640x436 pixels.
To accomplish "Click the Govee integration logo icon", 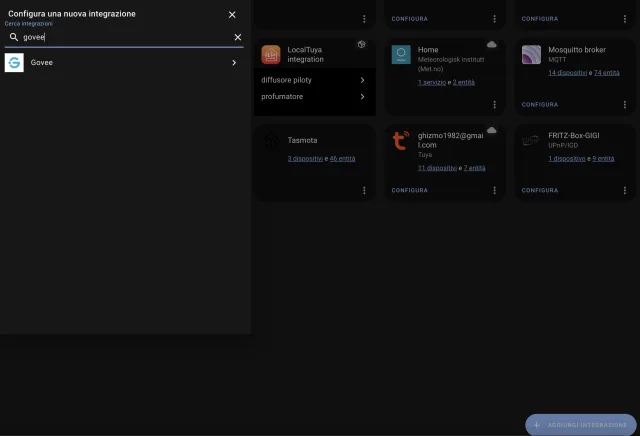I will [x=14, y=63].
